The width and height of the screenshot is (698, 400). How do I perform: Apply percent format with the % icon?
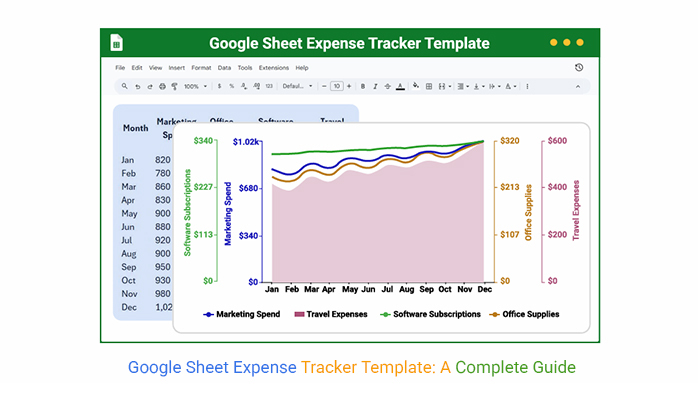(231, 86)
